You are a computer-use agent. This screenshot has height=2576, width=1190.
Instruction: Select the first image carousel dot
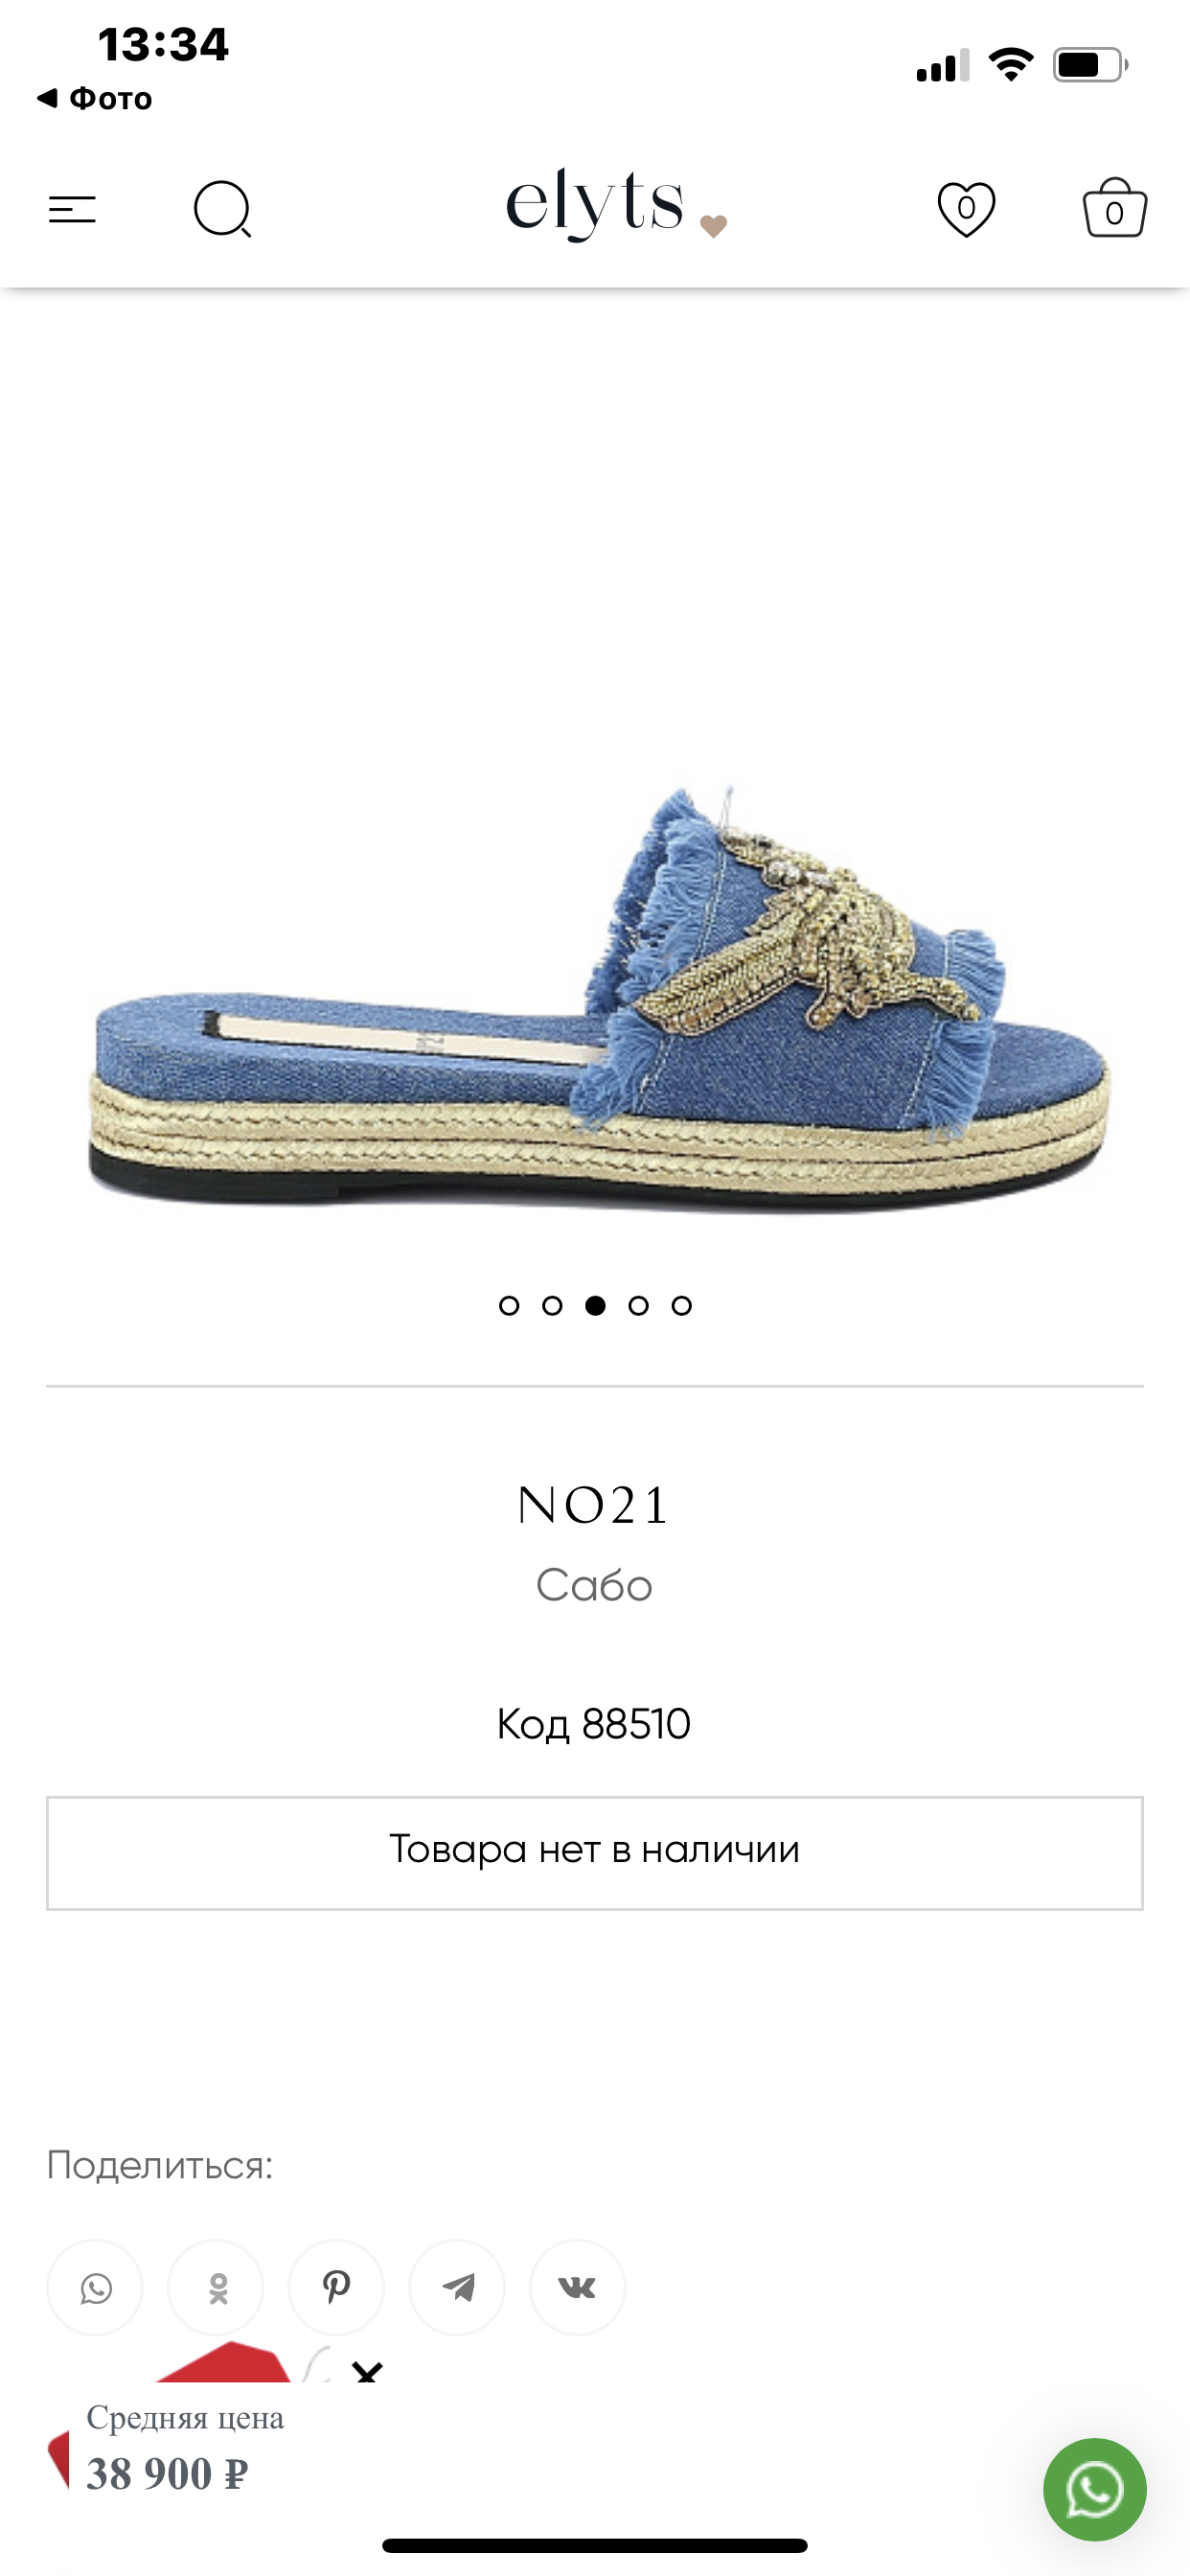[x=509, y=1305]
